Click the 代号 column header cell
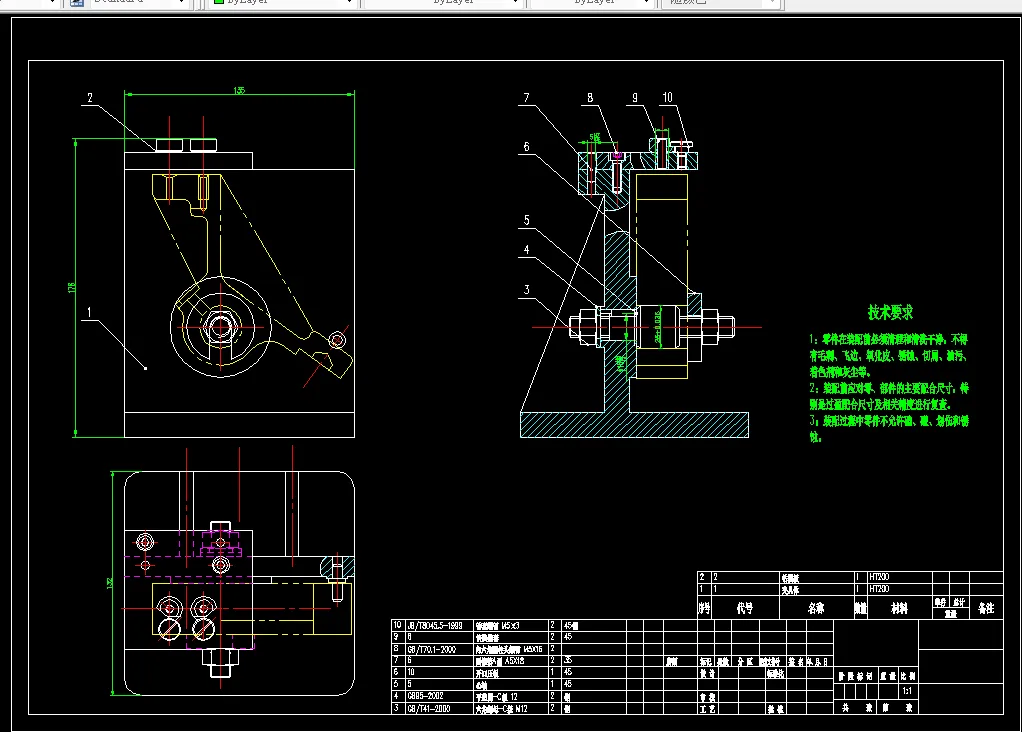This screenshot has height=732, width=1022. pos(744,607)
